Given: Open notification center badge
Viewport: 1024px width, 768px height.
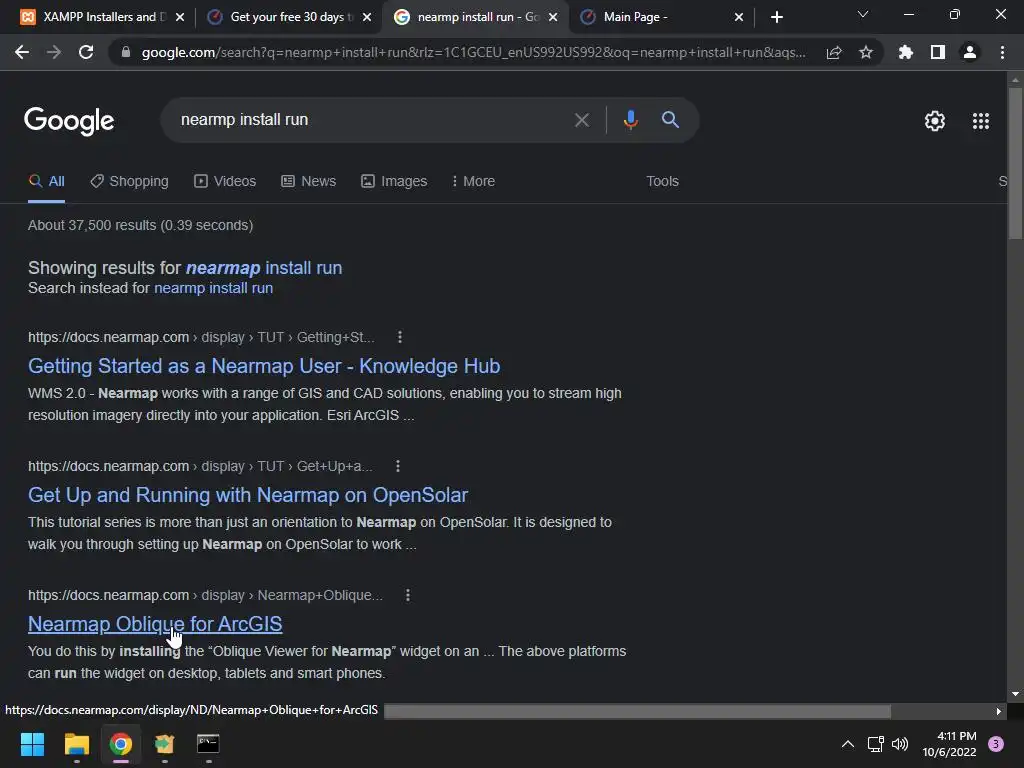Looking at the screenshot, I should click(x=996, y=744).
